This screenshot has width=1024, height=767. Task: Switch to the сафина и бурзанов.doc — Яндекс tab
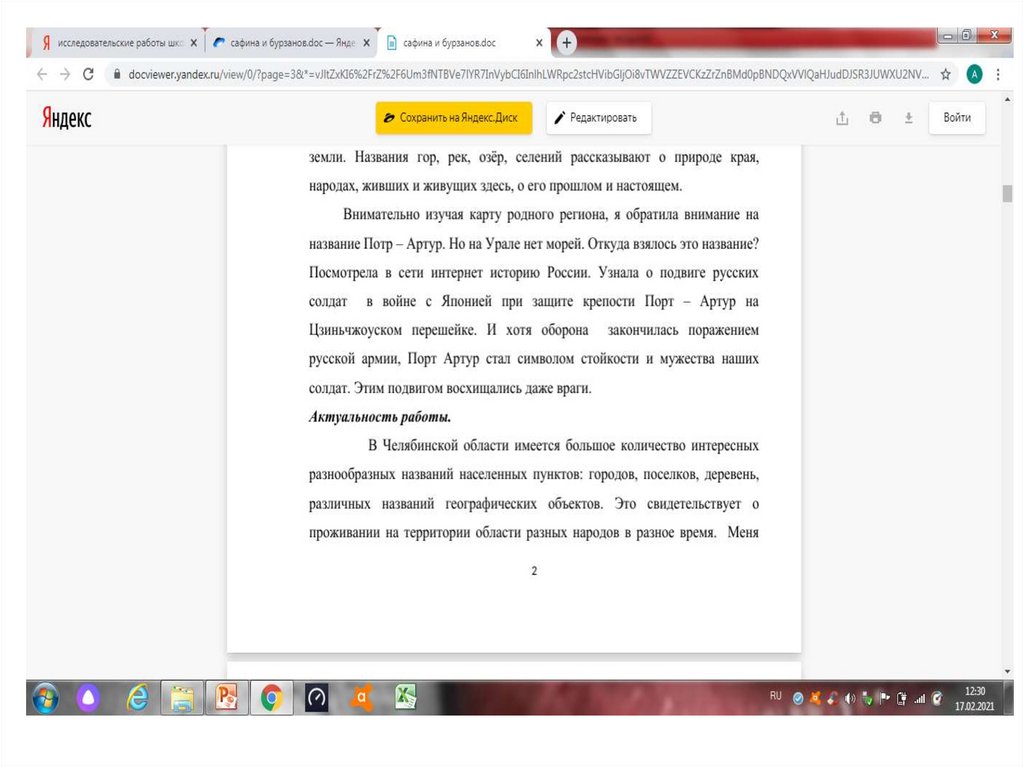point(291,43)
